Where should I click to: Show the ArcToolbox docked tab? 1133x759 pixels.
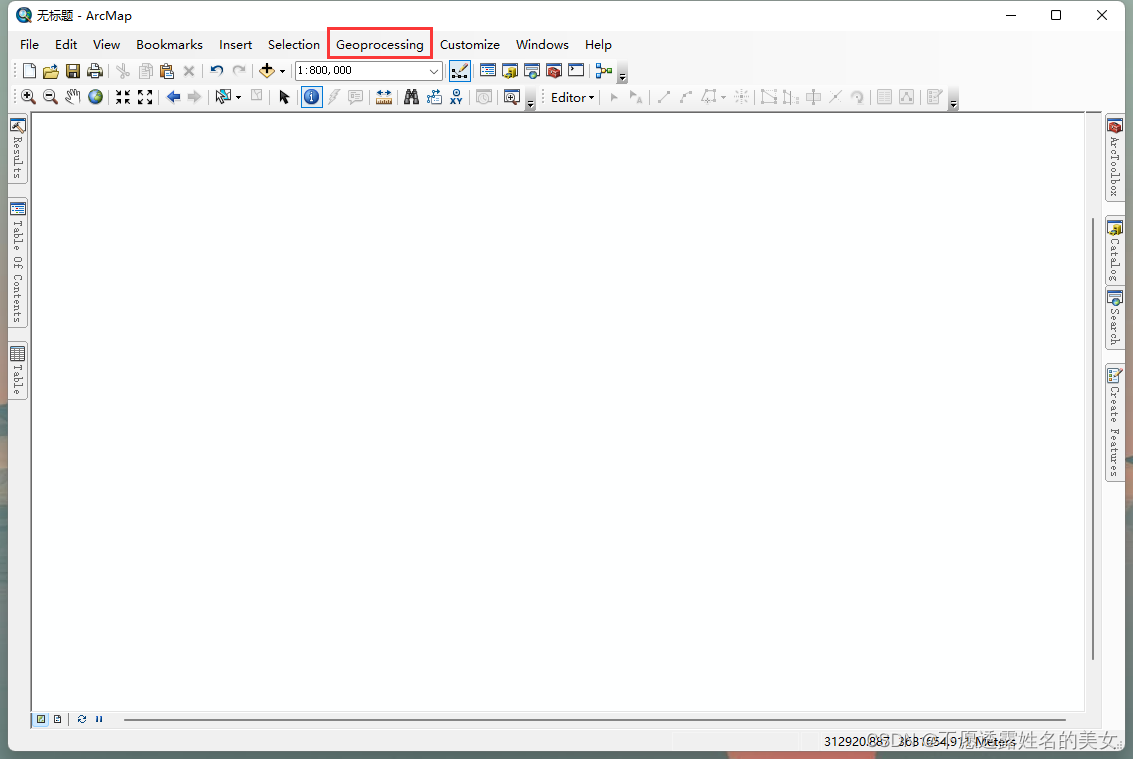click(x=1115, y=158)
